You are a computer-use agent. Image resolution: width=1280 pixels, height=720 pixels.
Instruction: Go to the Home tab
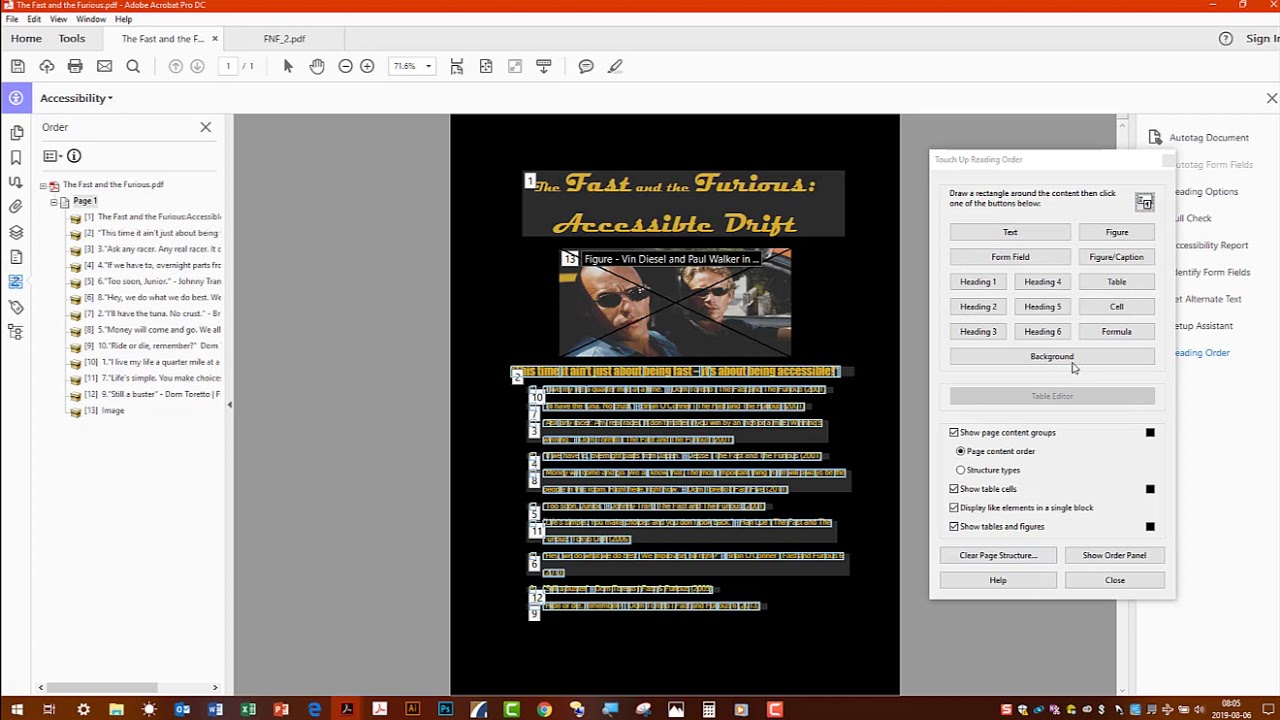click(26, 39)
